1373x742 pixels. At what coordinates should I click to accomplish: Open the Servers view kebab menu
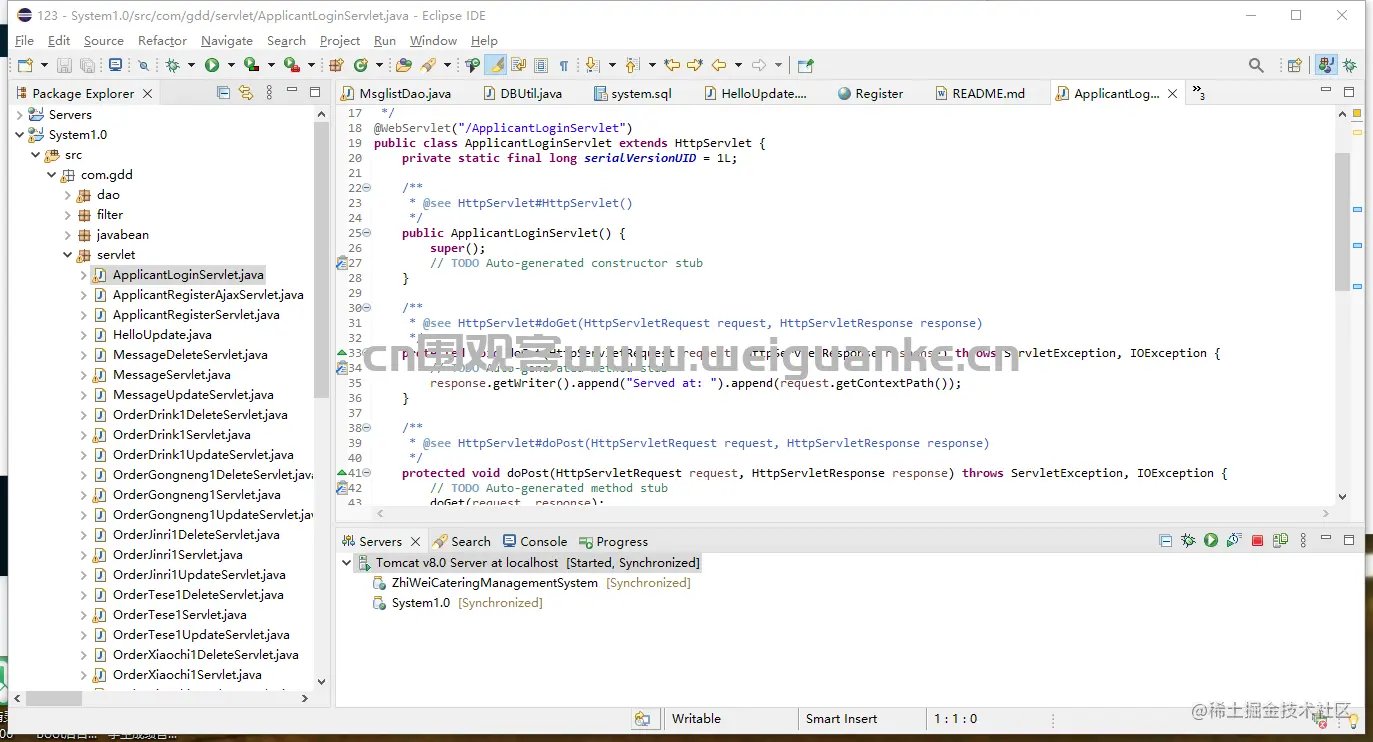click(1303, 541)
